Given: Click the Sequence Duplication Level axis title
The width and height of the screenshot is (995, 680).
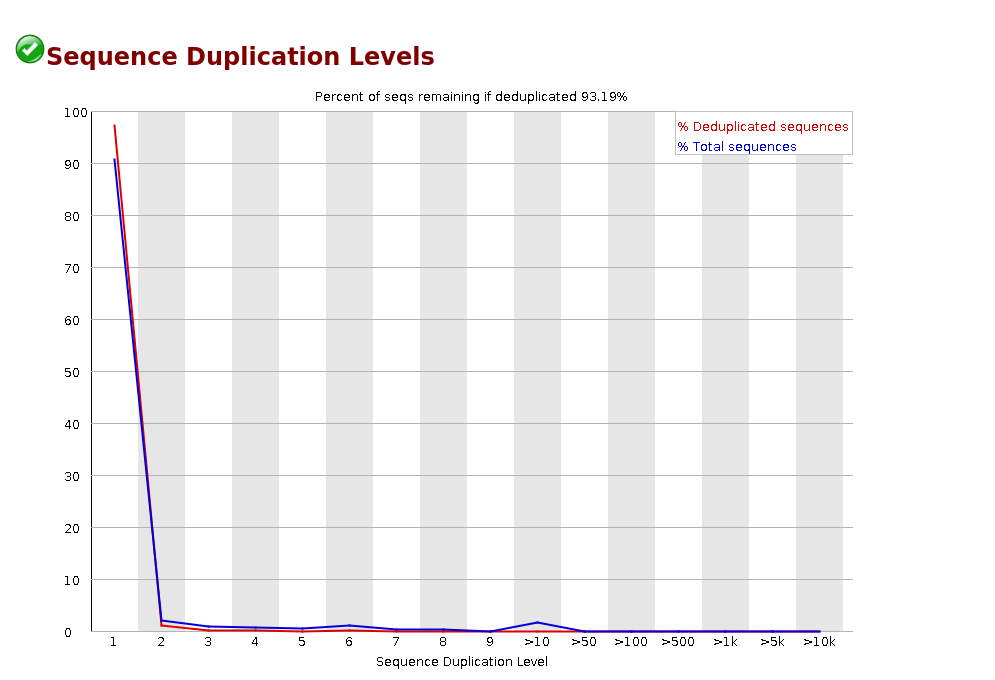Looking at the screenshot, I should tap(461, 662).
